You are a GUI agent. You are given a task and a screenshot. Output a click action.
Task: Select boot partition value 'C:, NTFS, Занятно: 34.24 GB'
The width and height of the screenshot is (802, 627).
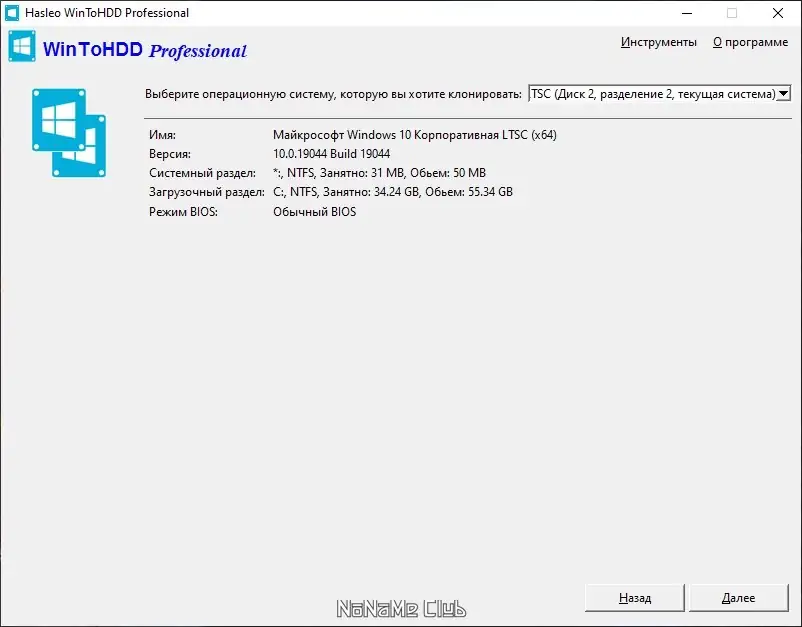[347, 192]
